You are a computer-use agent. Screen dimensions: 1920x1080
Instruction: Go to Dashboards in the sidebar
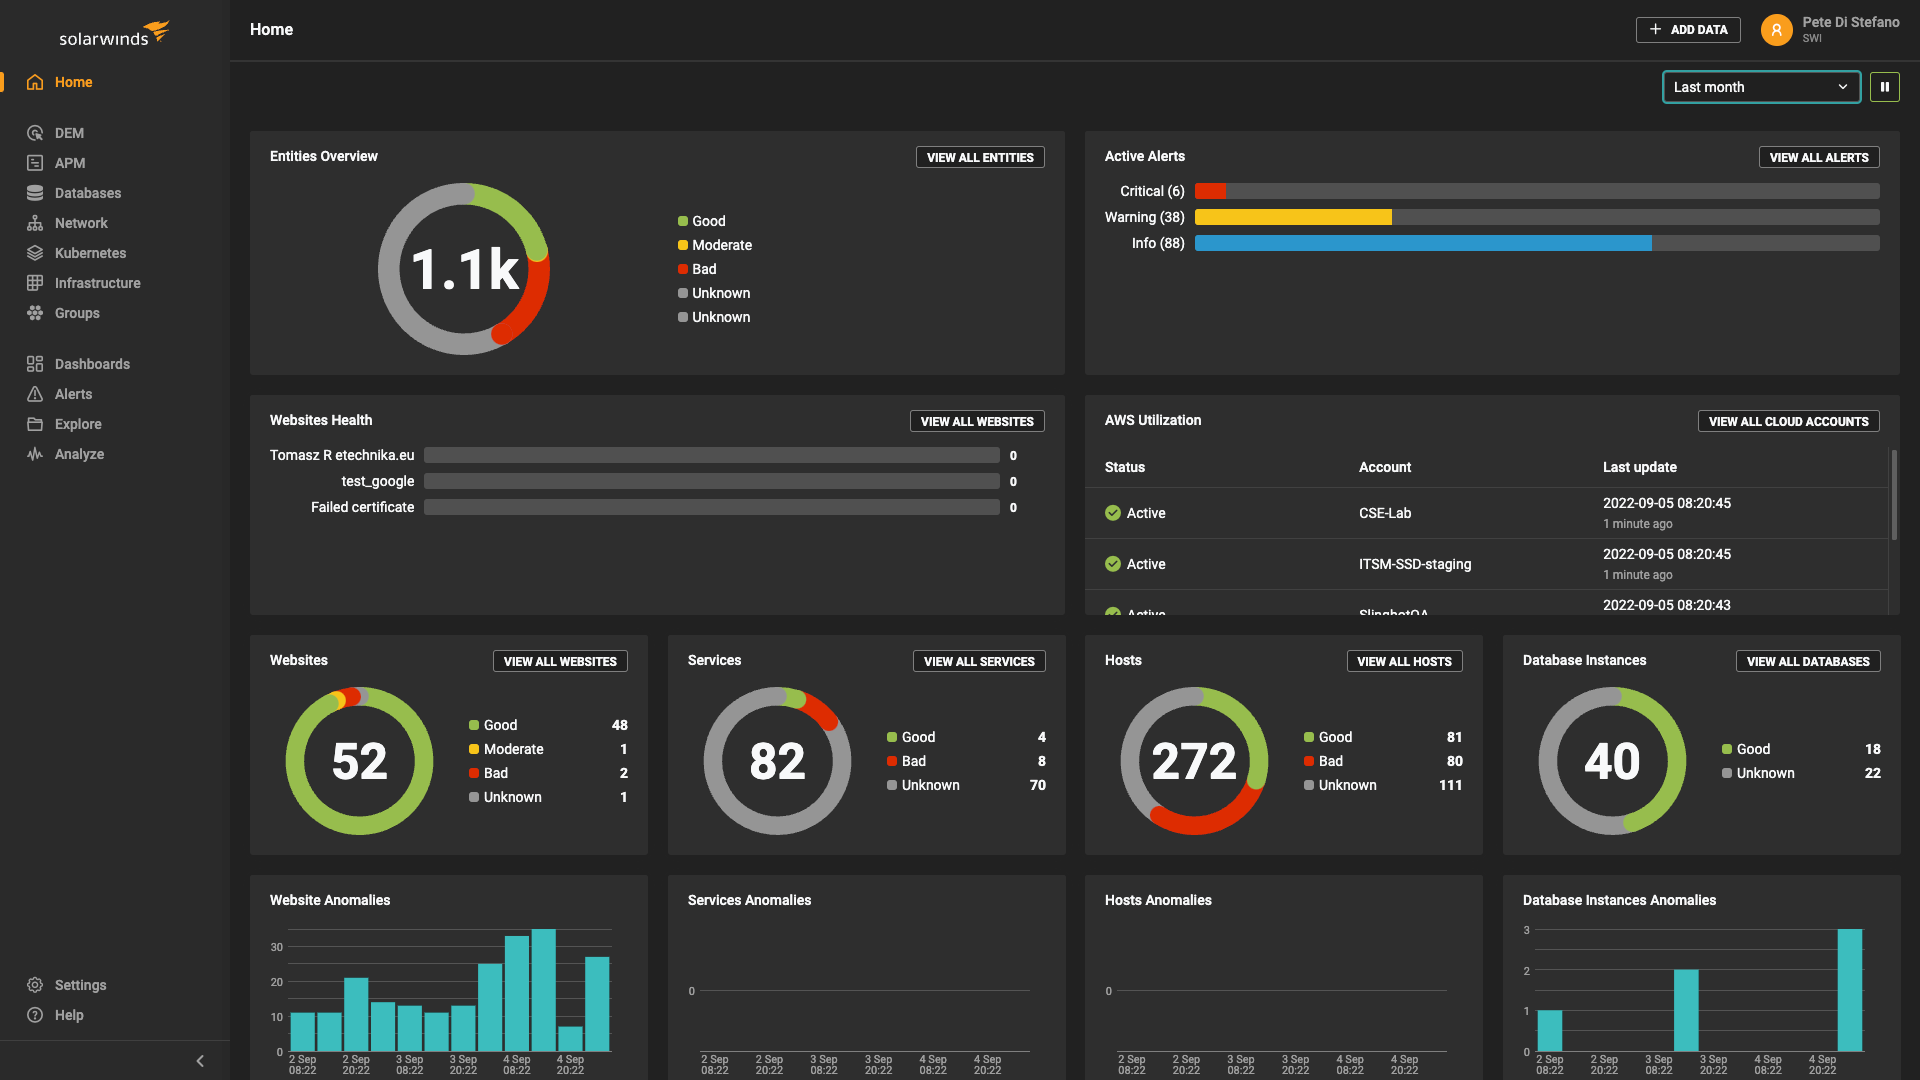[x=92, y=364]
